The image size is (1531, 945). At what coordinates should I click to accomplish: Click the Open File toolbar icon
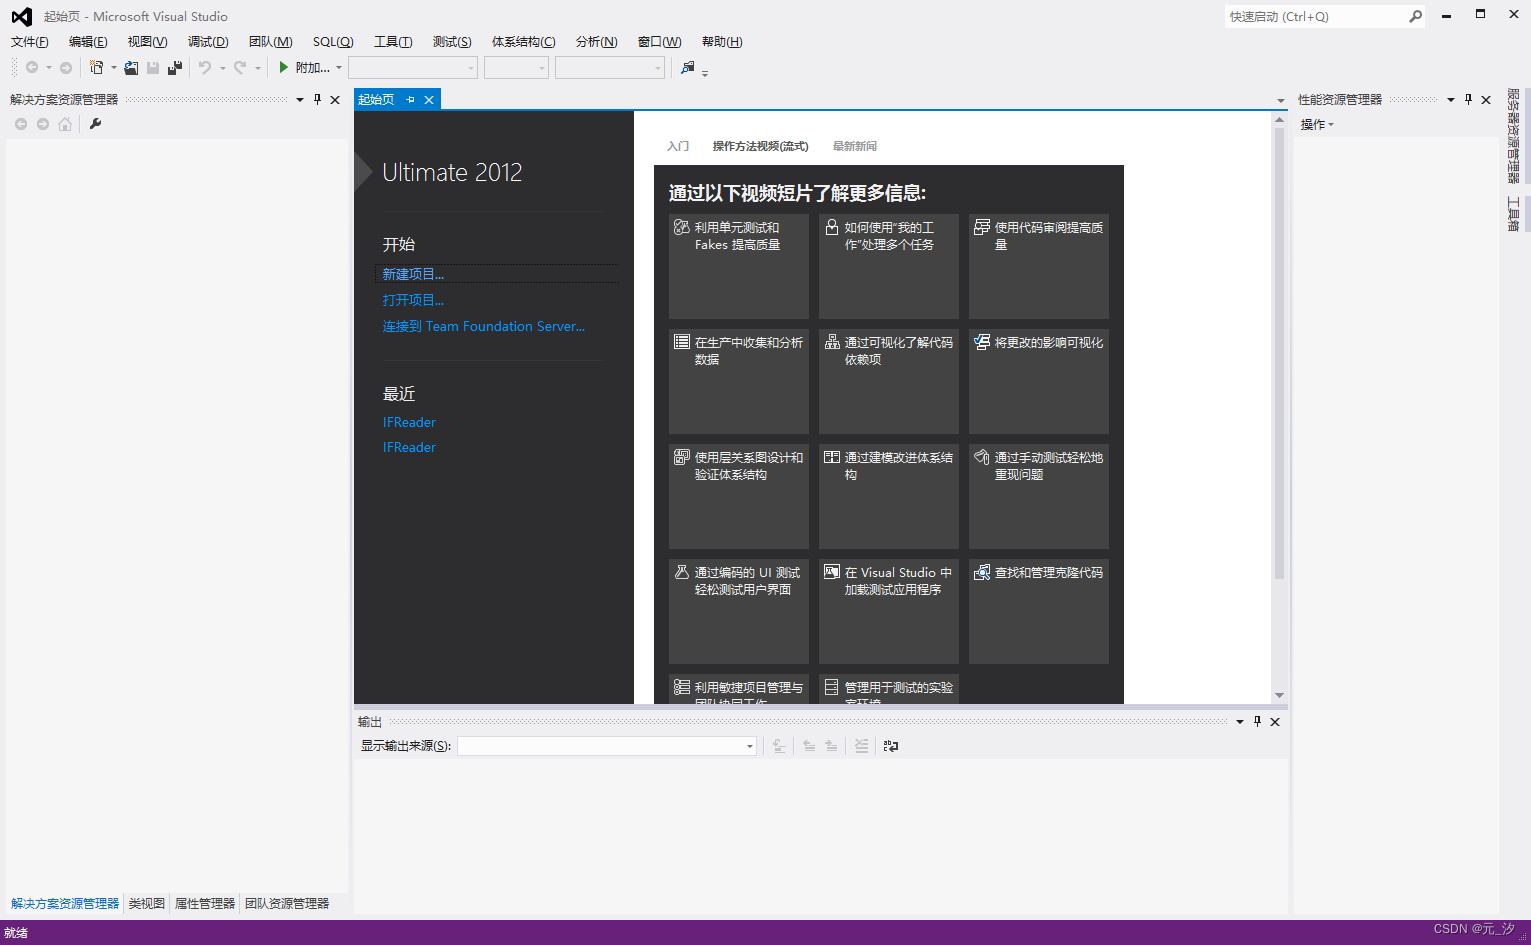point(131,67)
